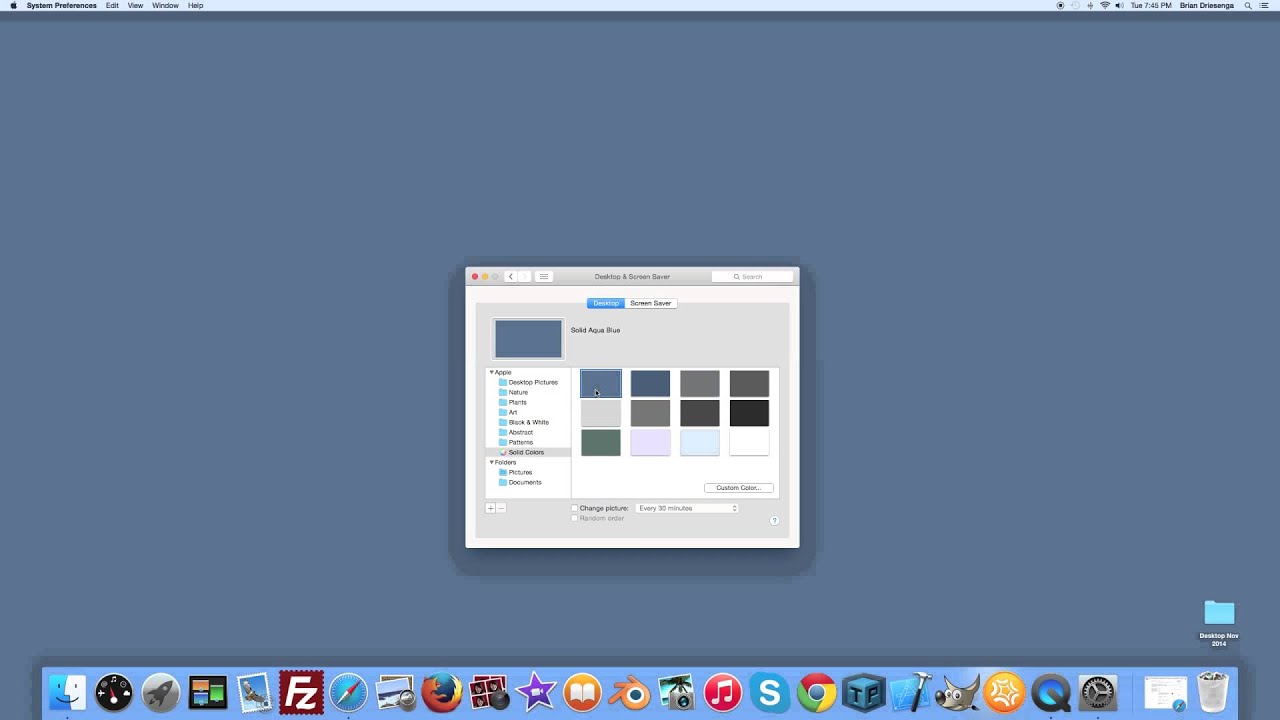Screen dimensions: 1280x720
Task: Open the Every 30 minutes interval dropdown
Action: [x=687, y=508]
